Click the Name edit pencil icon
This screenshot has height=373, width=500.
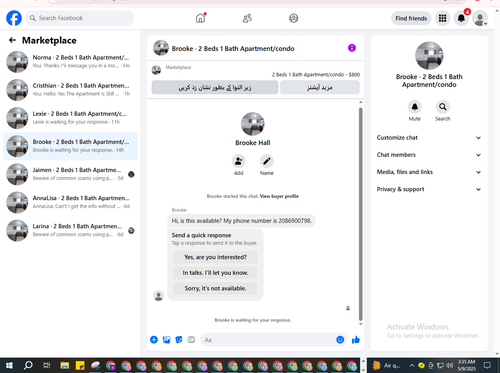tap(267, 161)
